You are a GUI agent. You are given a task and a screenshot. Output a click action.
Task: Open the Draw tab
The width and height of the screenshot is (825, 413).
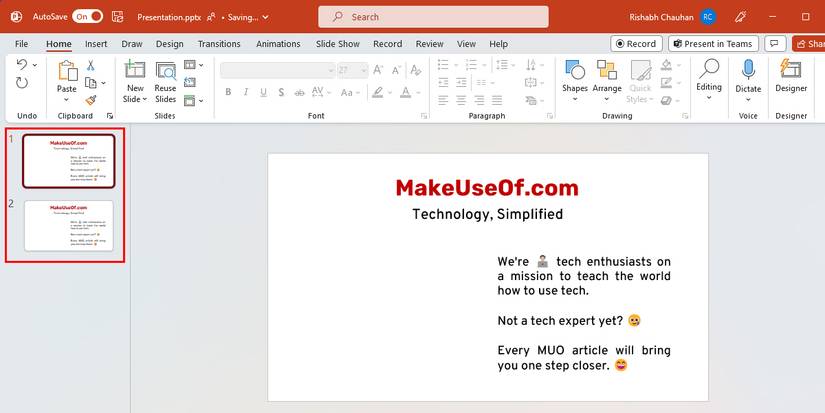[x=132, y=44]
